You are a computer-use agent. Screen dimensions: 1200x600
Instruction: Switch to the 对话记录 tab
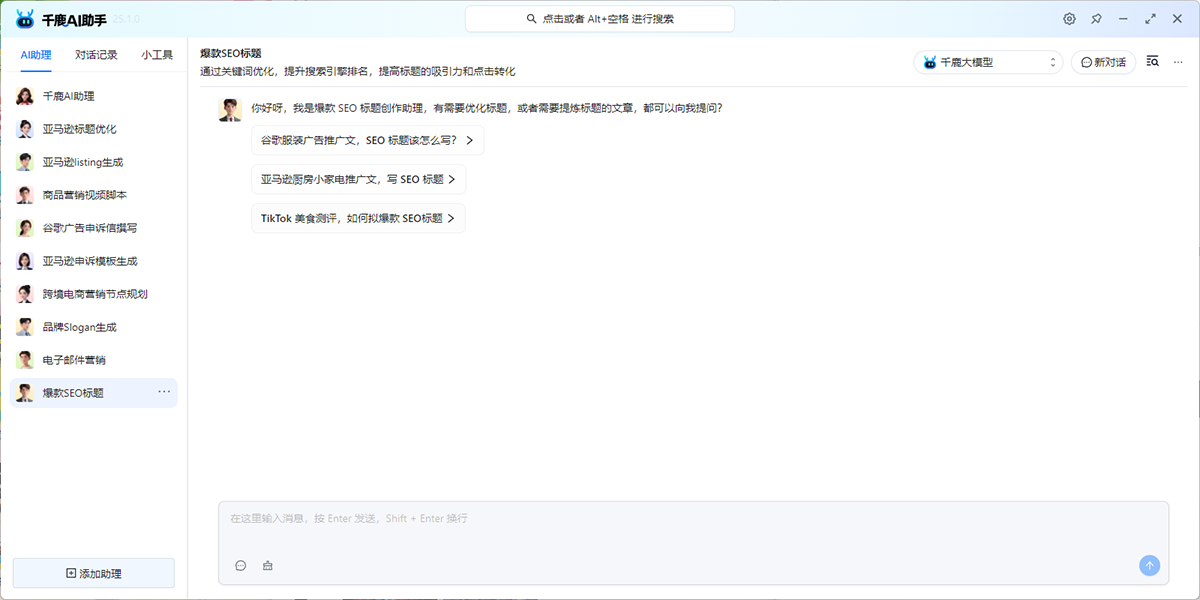[x=98, y=55]
